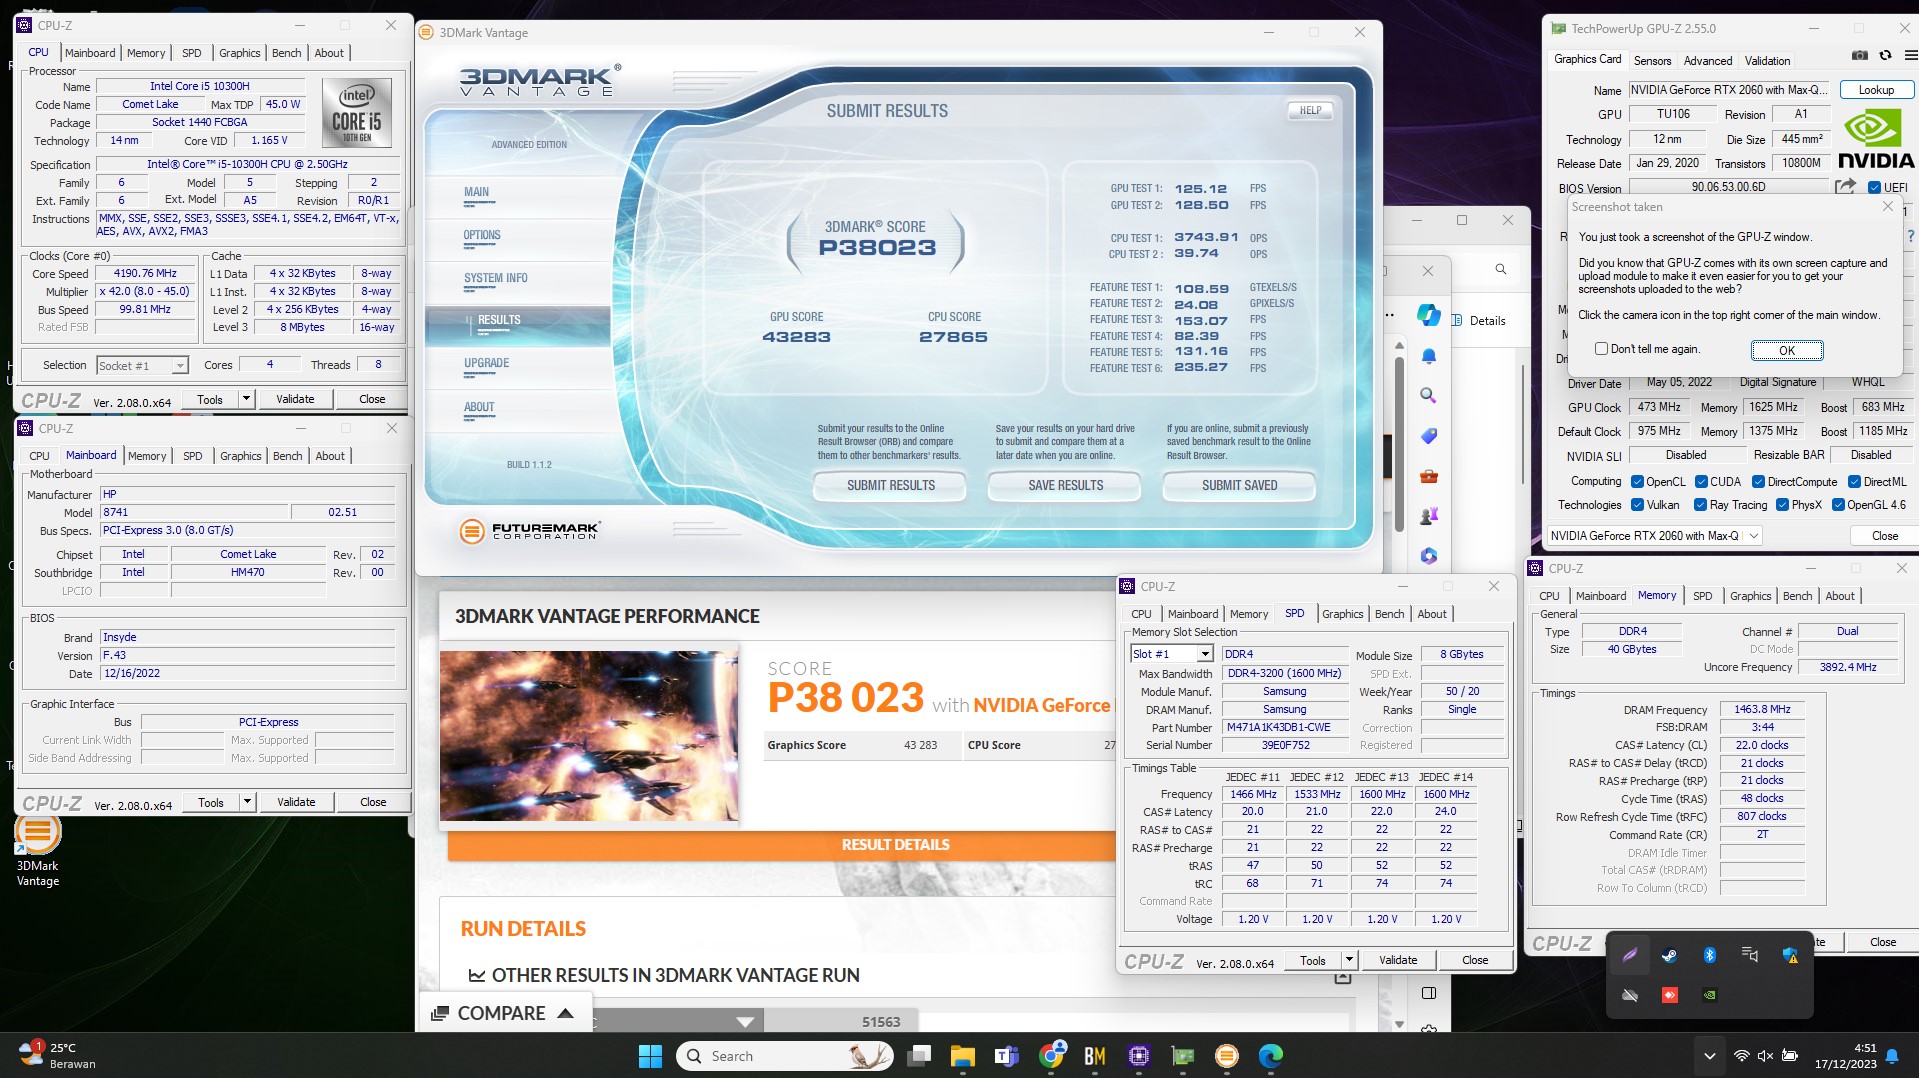Open the shopping tag icon in the Edge sidebar
The height and width of the screenshot is (1078, 1919).
(x=1428, y=436)
